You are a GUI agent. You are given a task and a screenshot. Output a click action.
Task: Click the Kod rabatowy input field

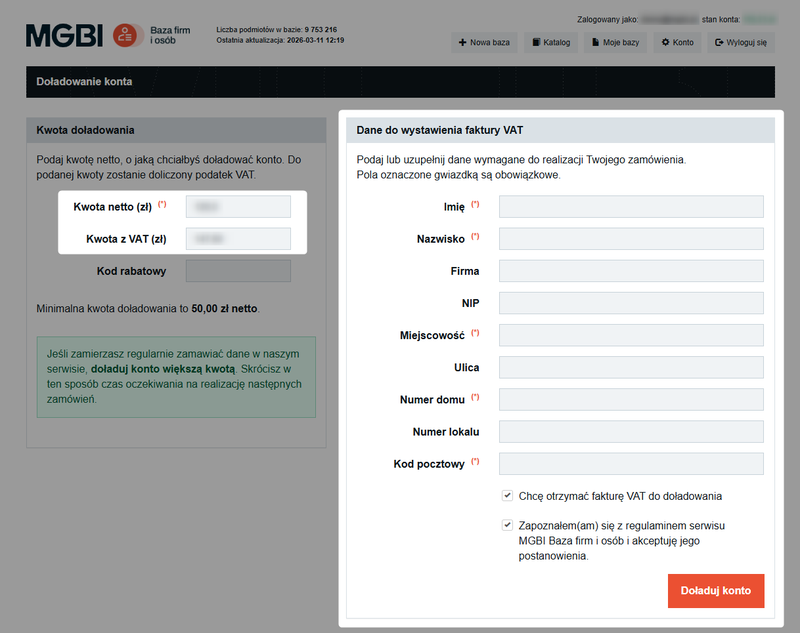pyautogui.click(x=237, y=270)
